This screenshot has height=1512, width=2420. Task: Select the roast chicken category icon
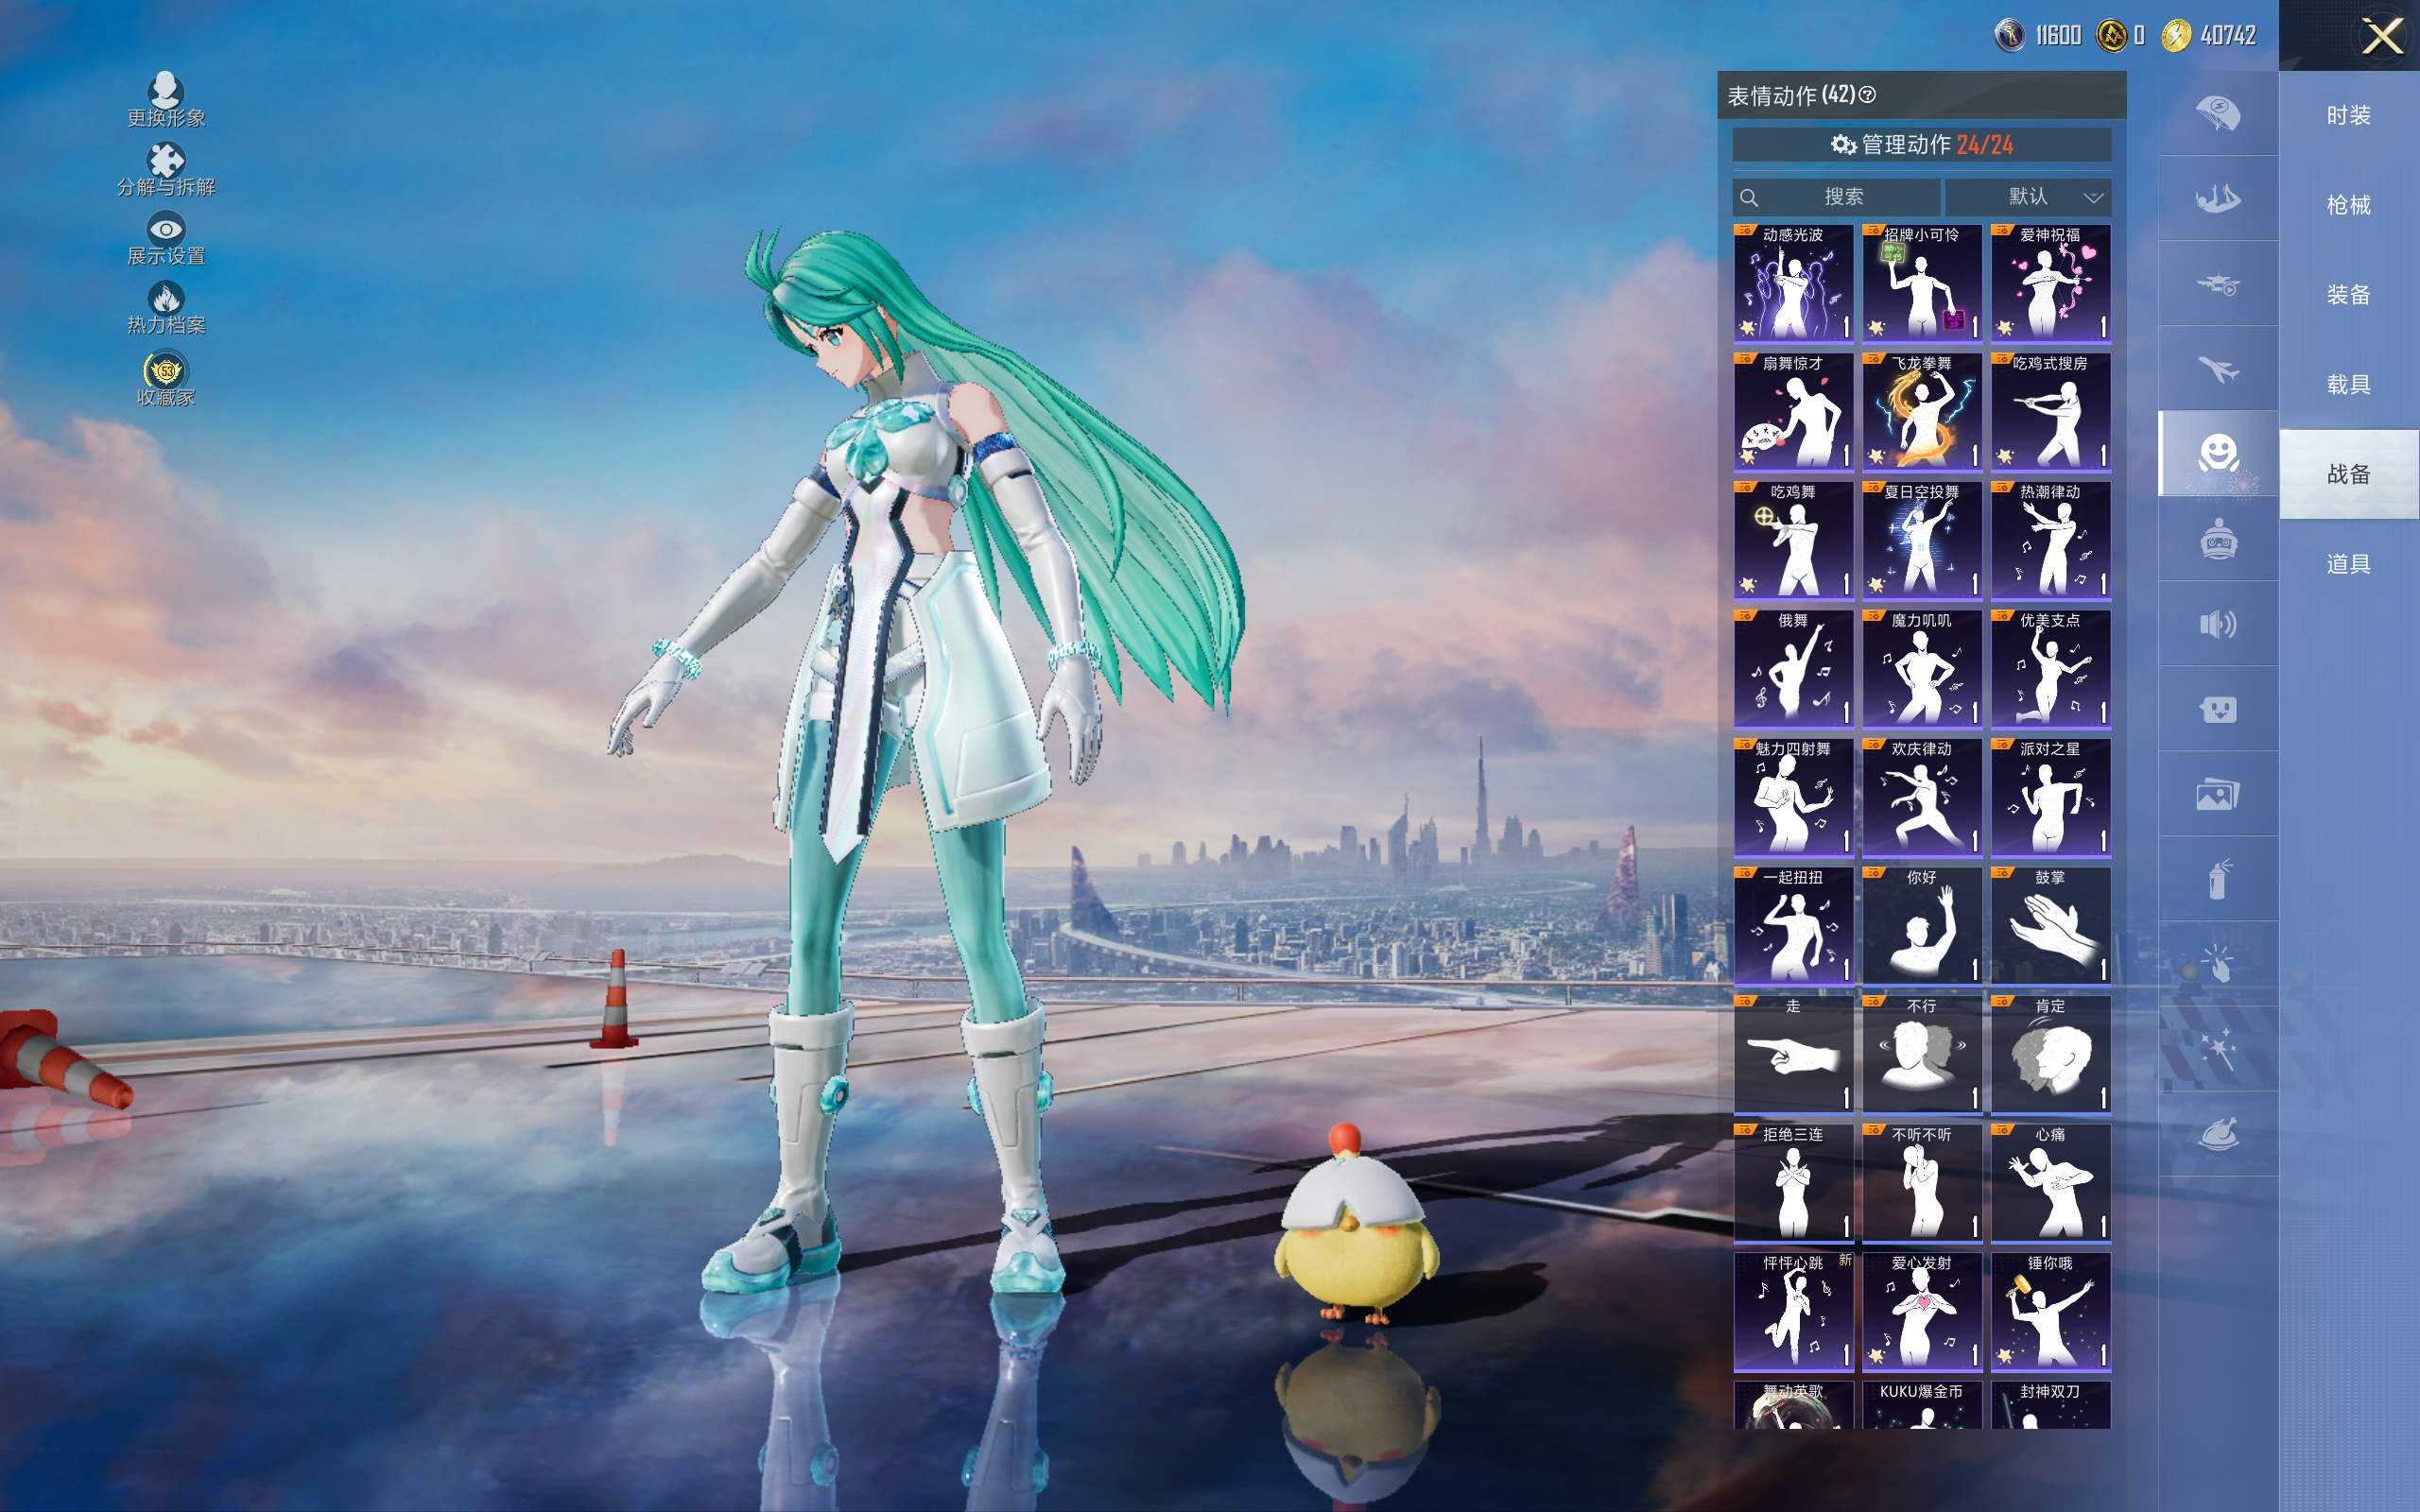tap(2218, 1134)
